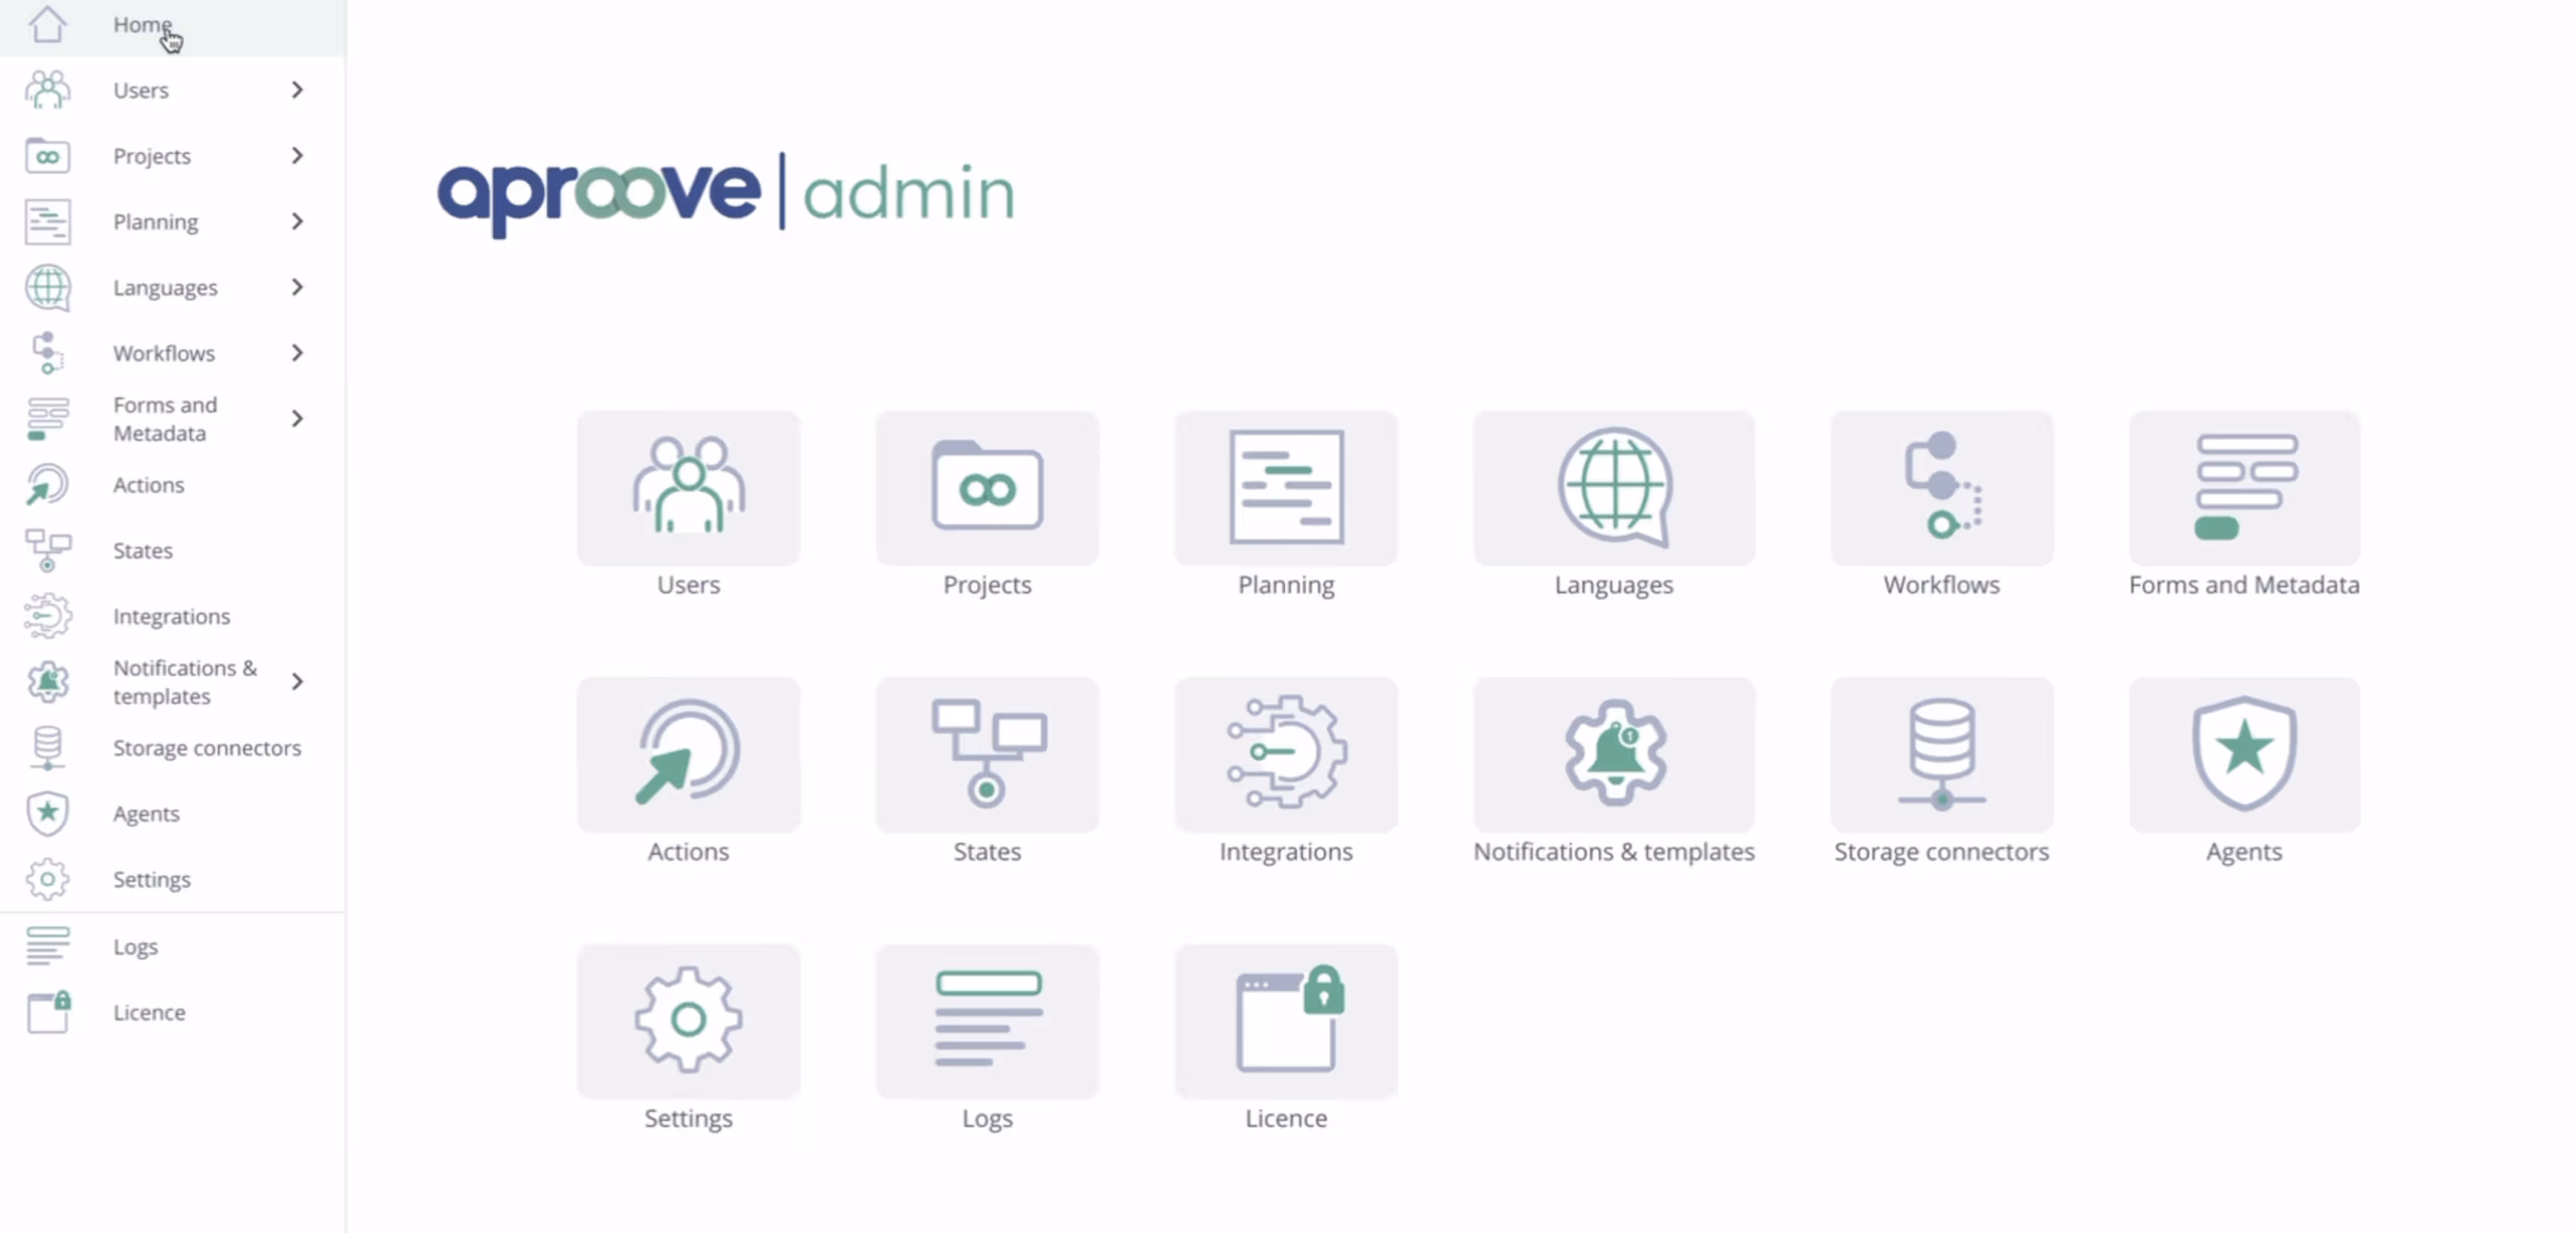Click the sidebar Logs lines icon
Screen dimensions: 2576x1233
click(x=47, y=946)
